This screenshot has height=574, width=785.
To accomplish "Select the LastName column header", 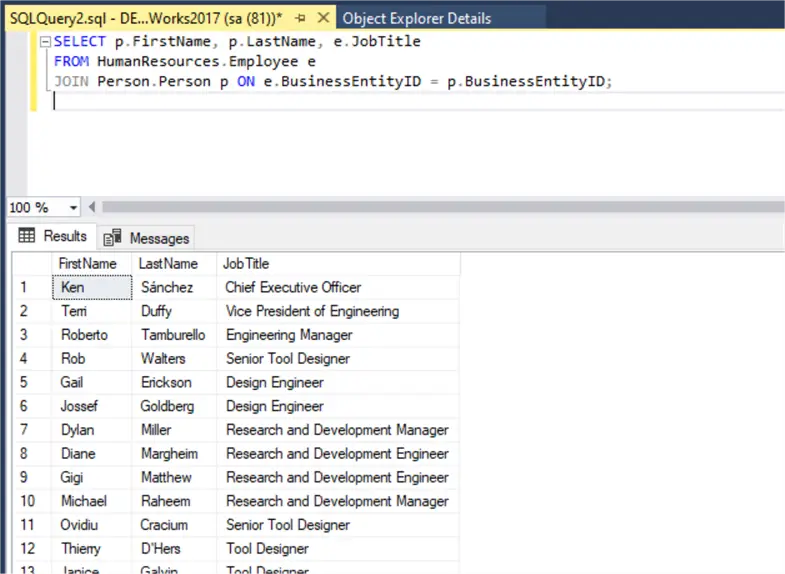I will 168,263.
